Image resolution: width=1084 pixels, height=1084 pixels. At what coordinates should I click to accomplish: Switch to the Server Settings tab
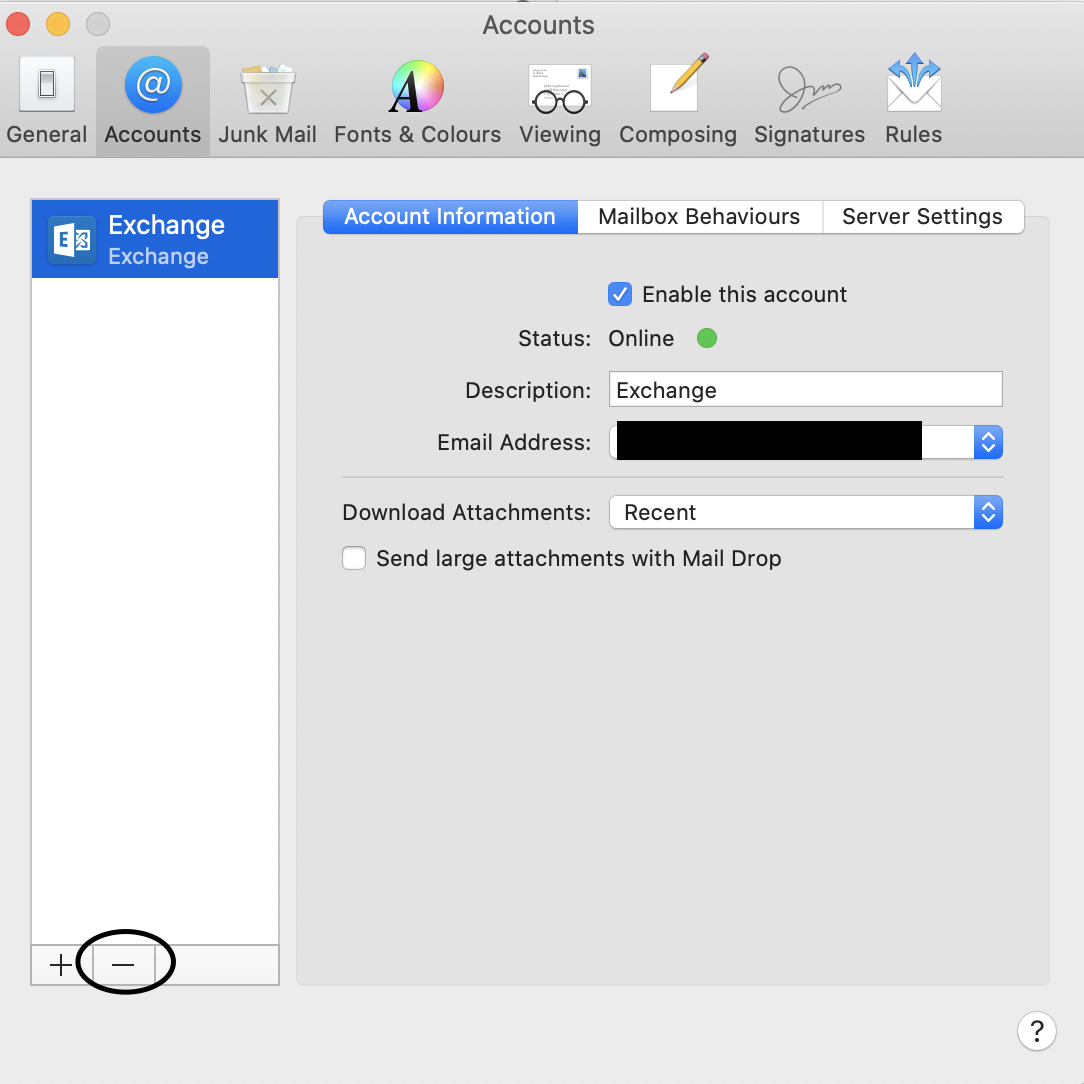pos(922,217)
